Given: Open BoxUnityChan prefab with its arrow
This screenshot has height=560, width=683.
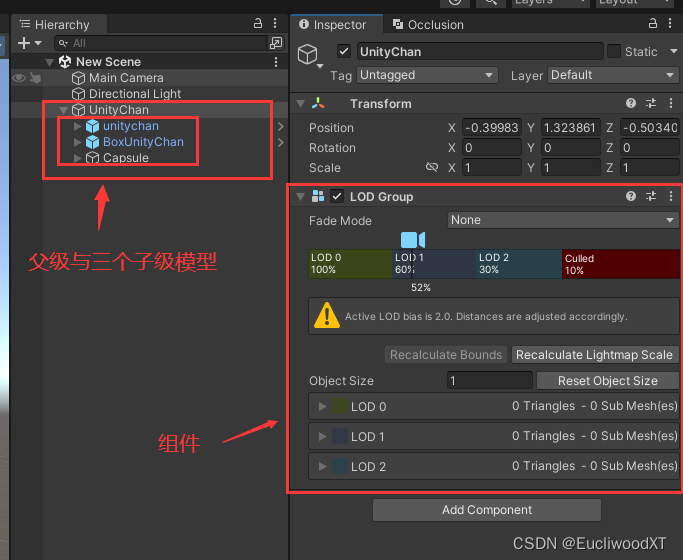Looking at the screenshot, I should coord(281,142).
